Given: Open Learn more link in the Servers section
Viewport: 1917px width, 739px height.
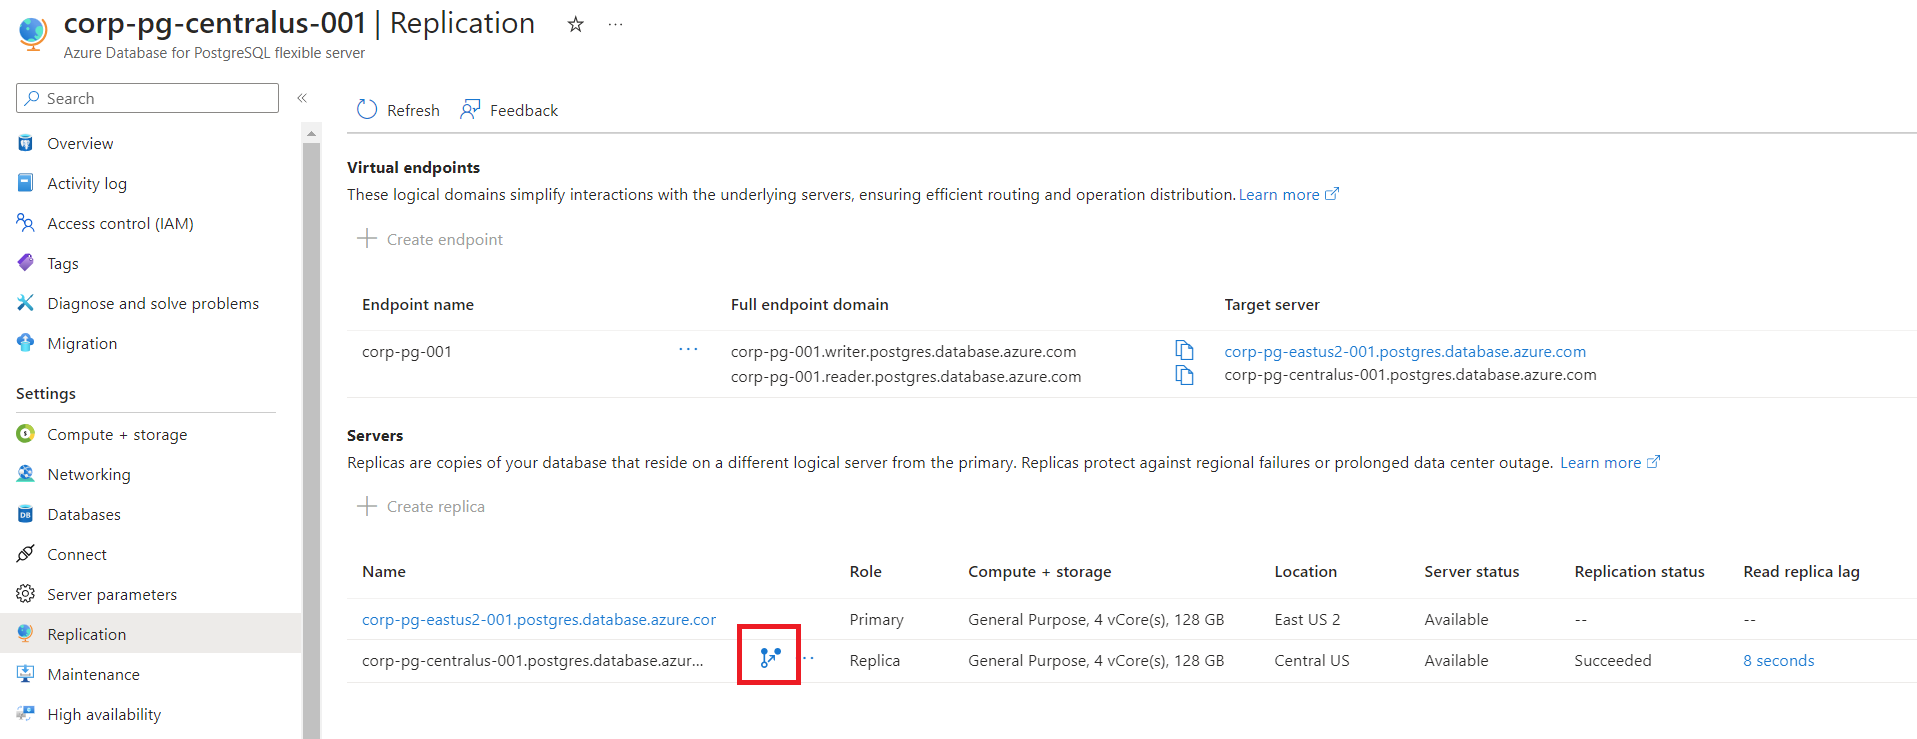Looking at the screenshot, I should tap(1610, 462).
